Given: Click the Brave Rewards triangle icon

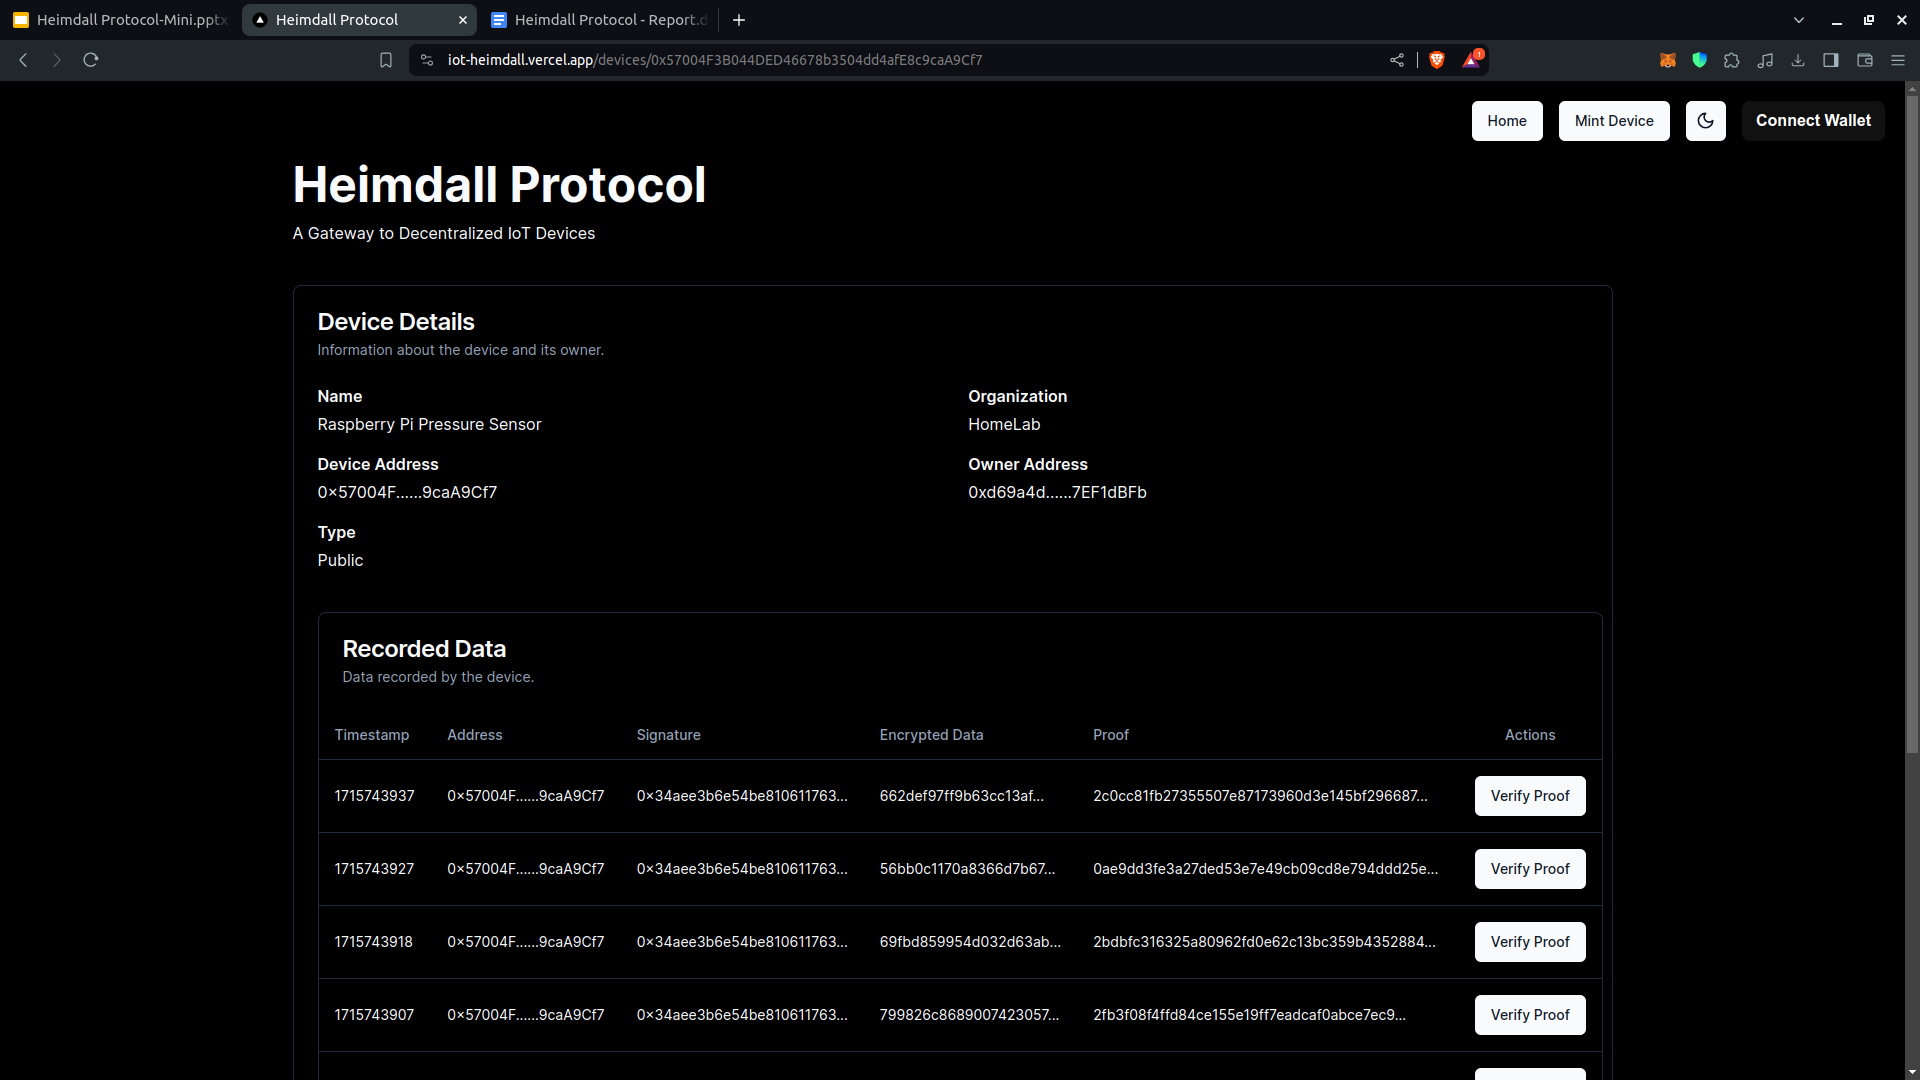Looking at the screenshot, I should coord(1471,60).
